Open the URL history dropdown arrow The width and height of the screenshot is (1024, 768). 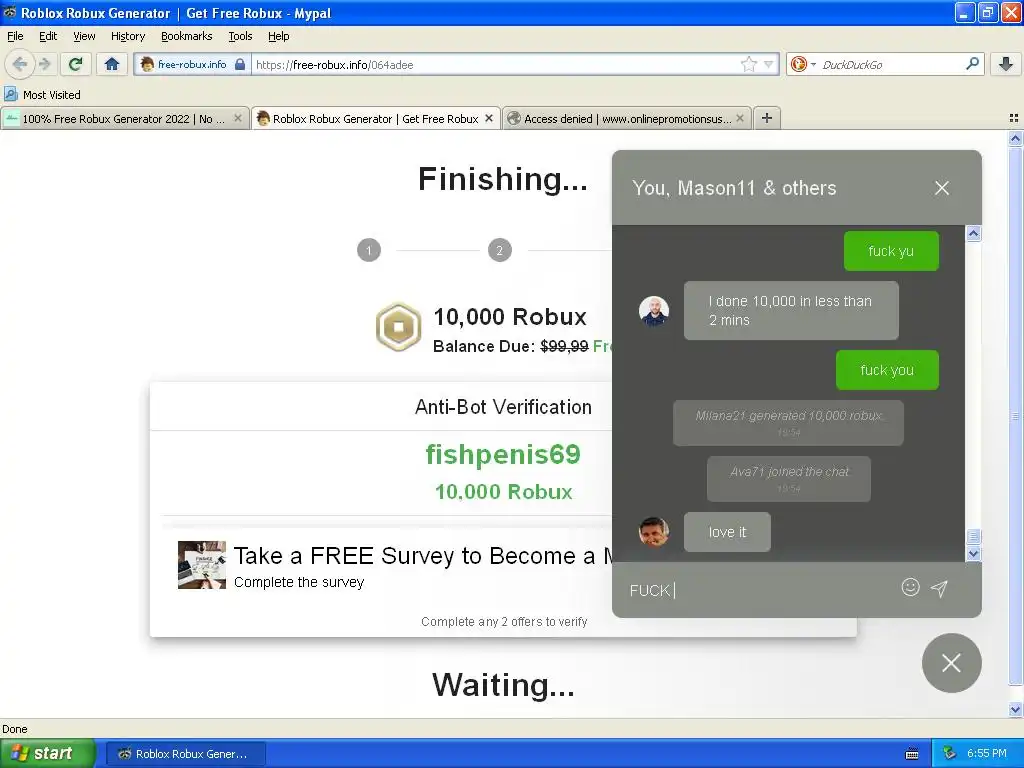click(x=769, y=64)
